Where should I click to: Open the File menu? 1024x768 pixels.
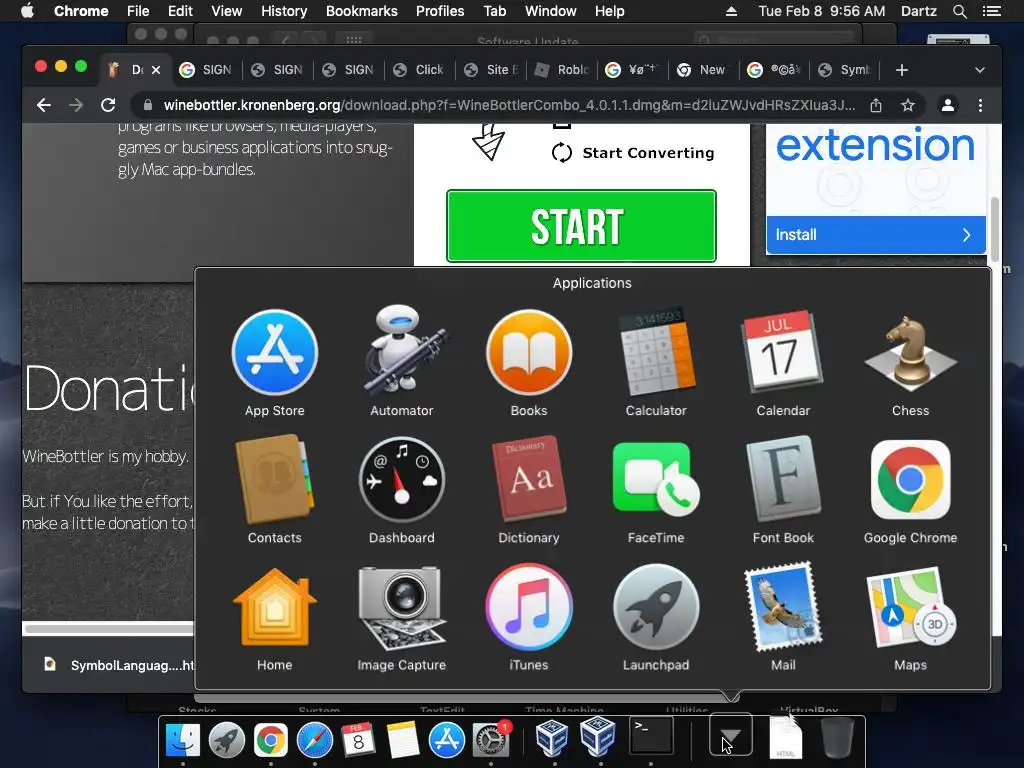click(138, 11)
